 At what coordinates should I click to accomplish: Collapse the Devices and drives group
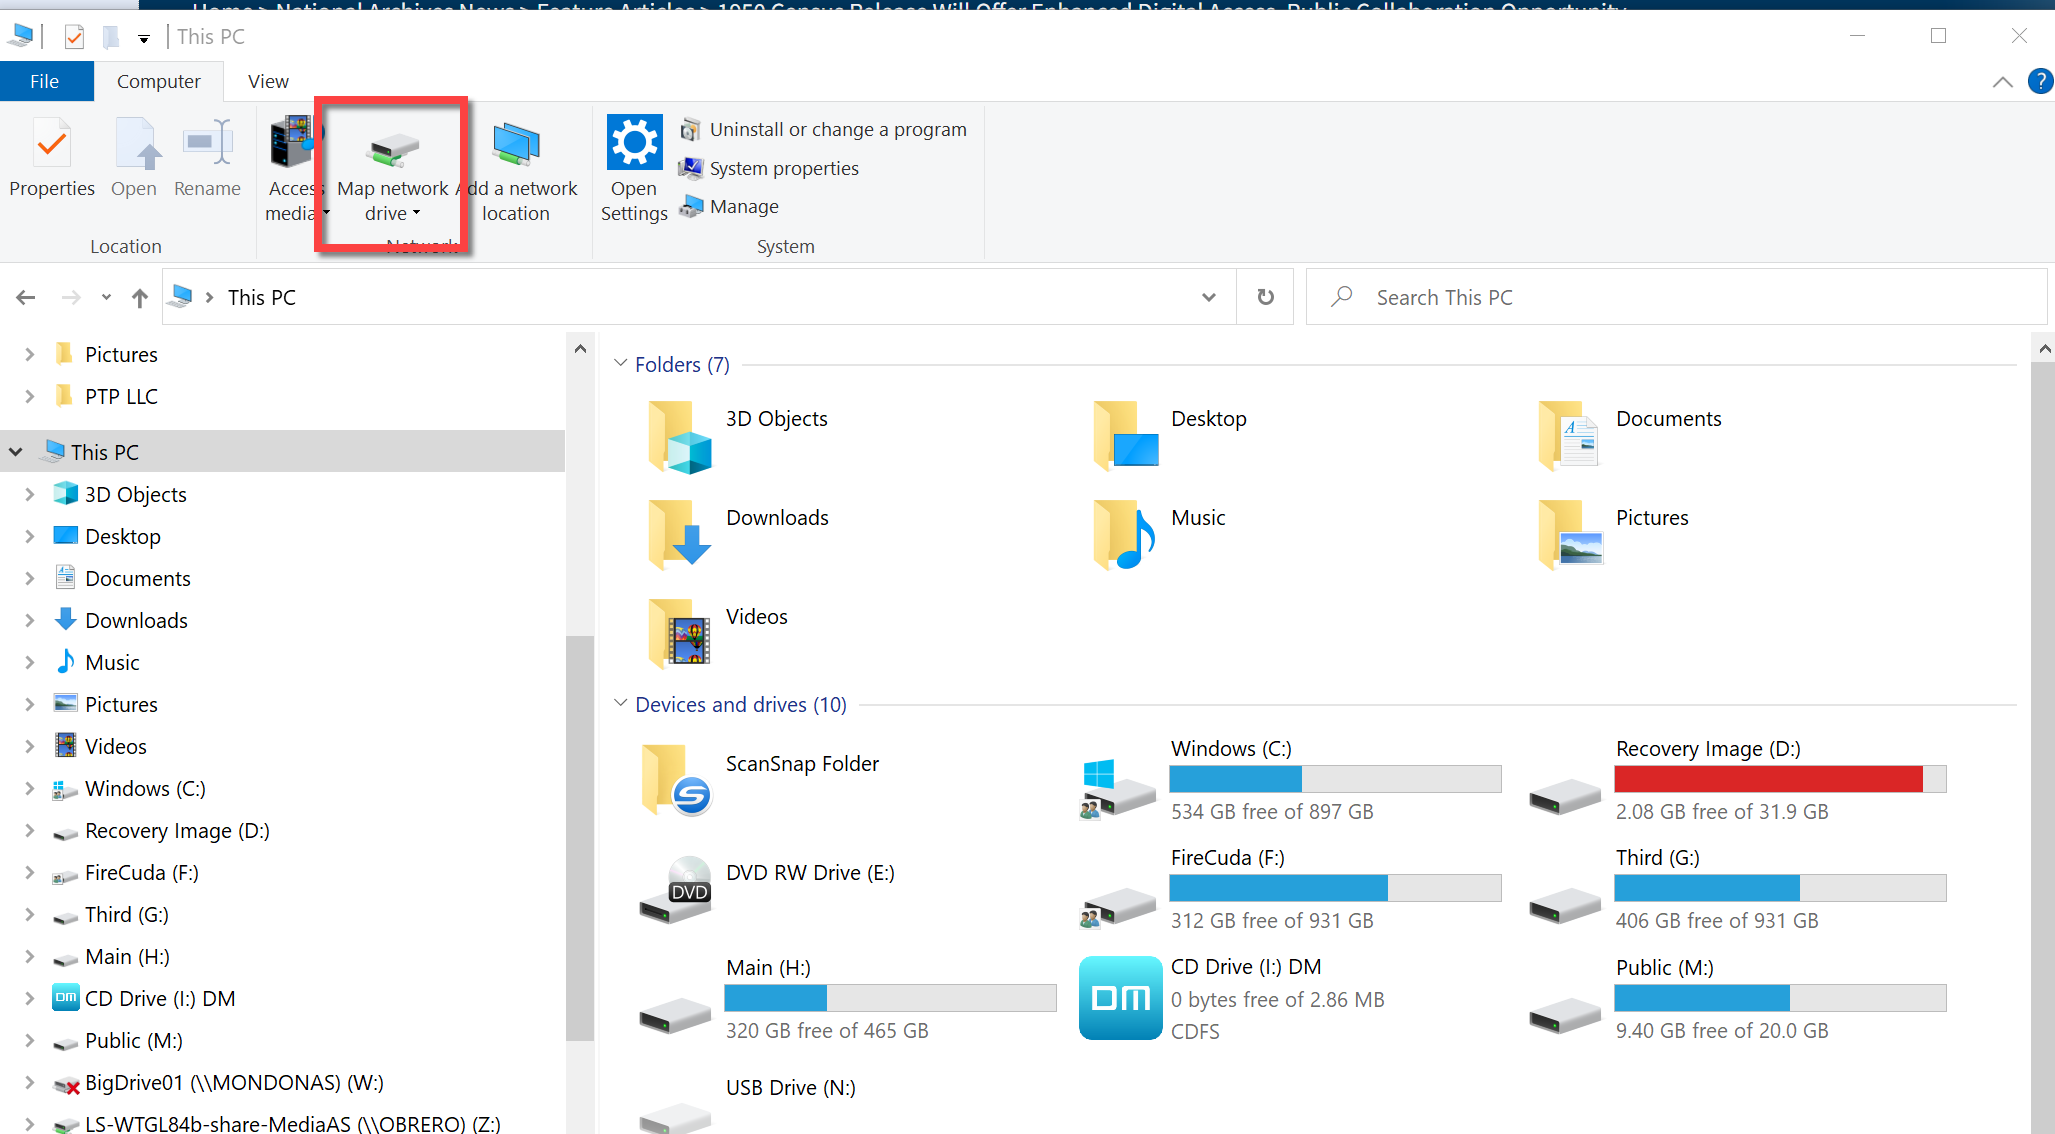point(621,704)
